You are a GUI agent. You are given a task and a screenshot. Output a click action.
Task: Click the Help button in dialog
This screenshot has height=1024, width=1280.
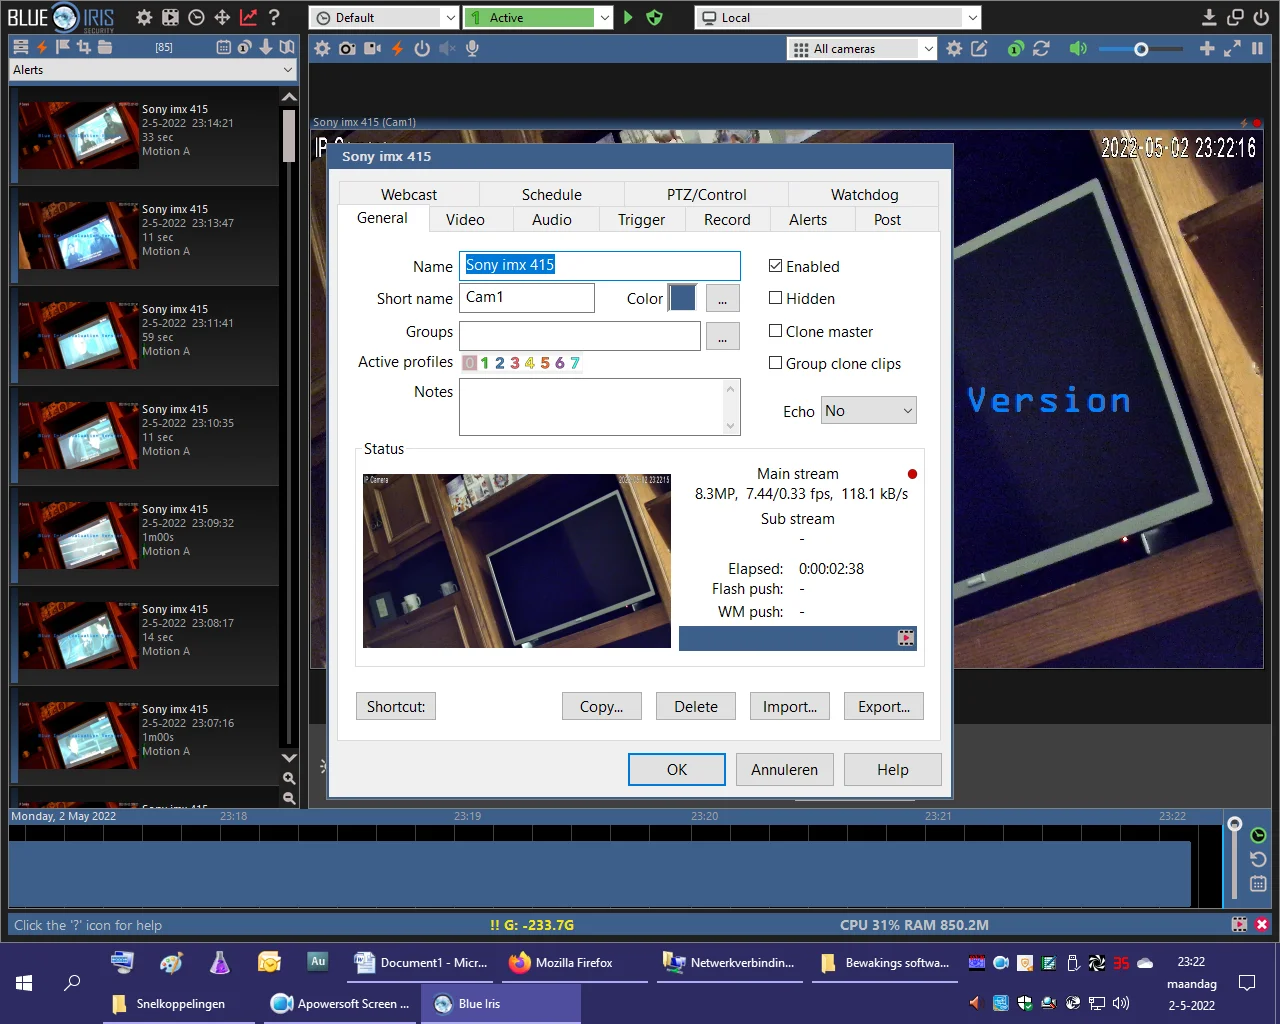tap(893, 769)
